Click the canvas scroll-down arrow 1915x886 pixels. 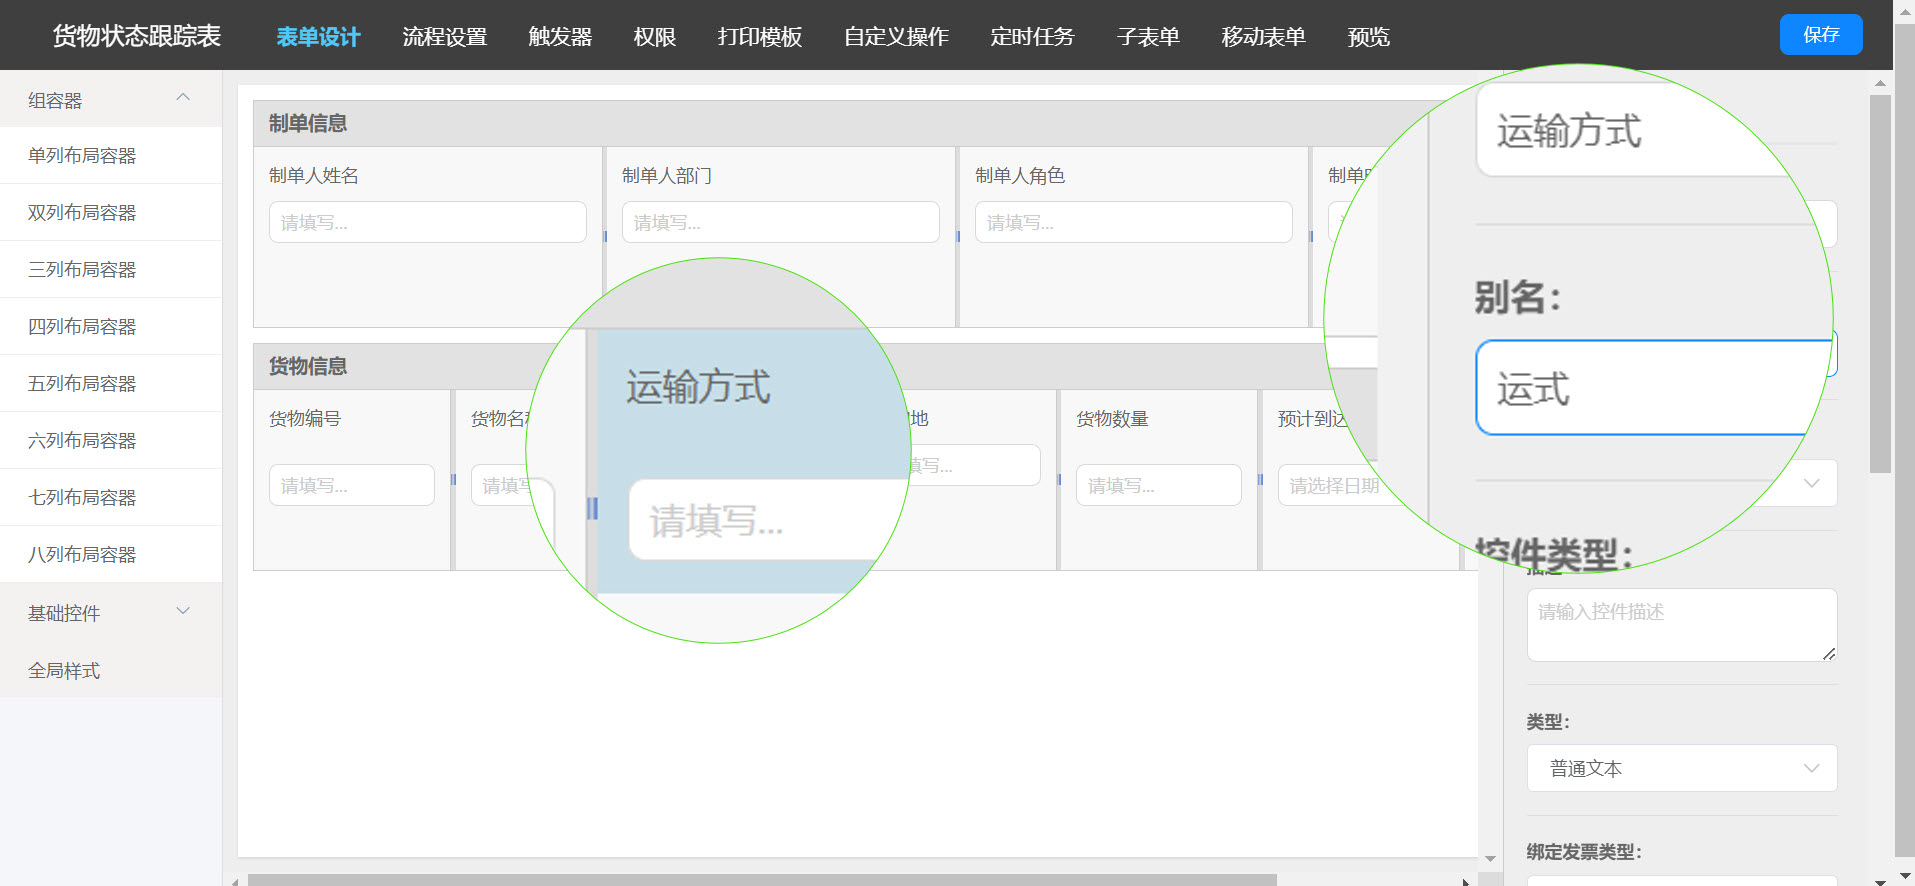(1490, 859)
